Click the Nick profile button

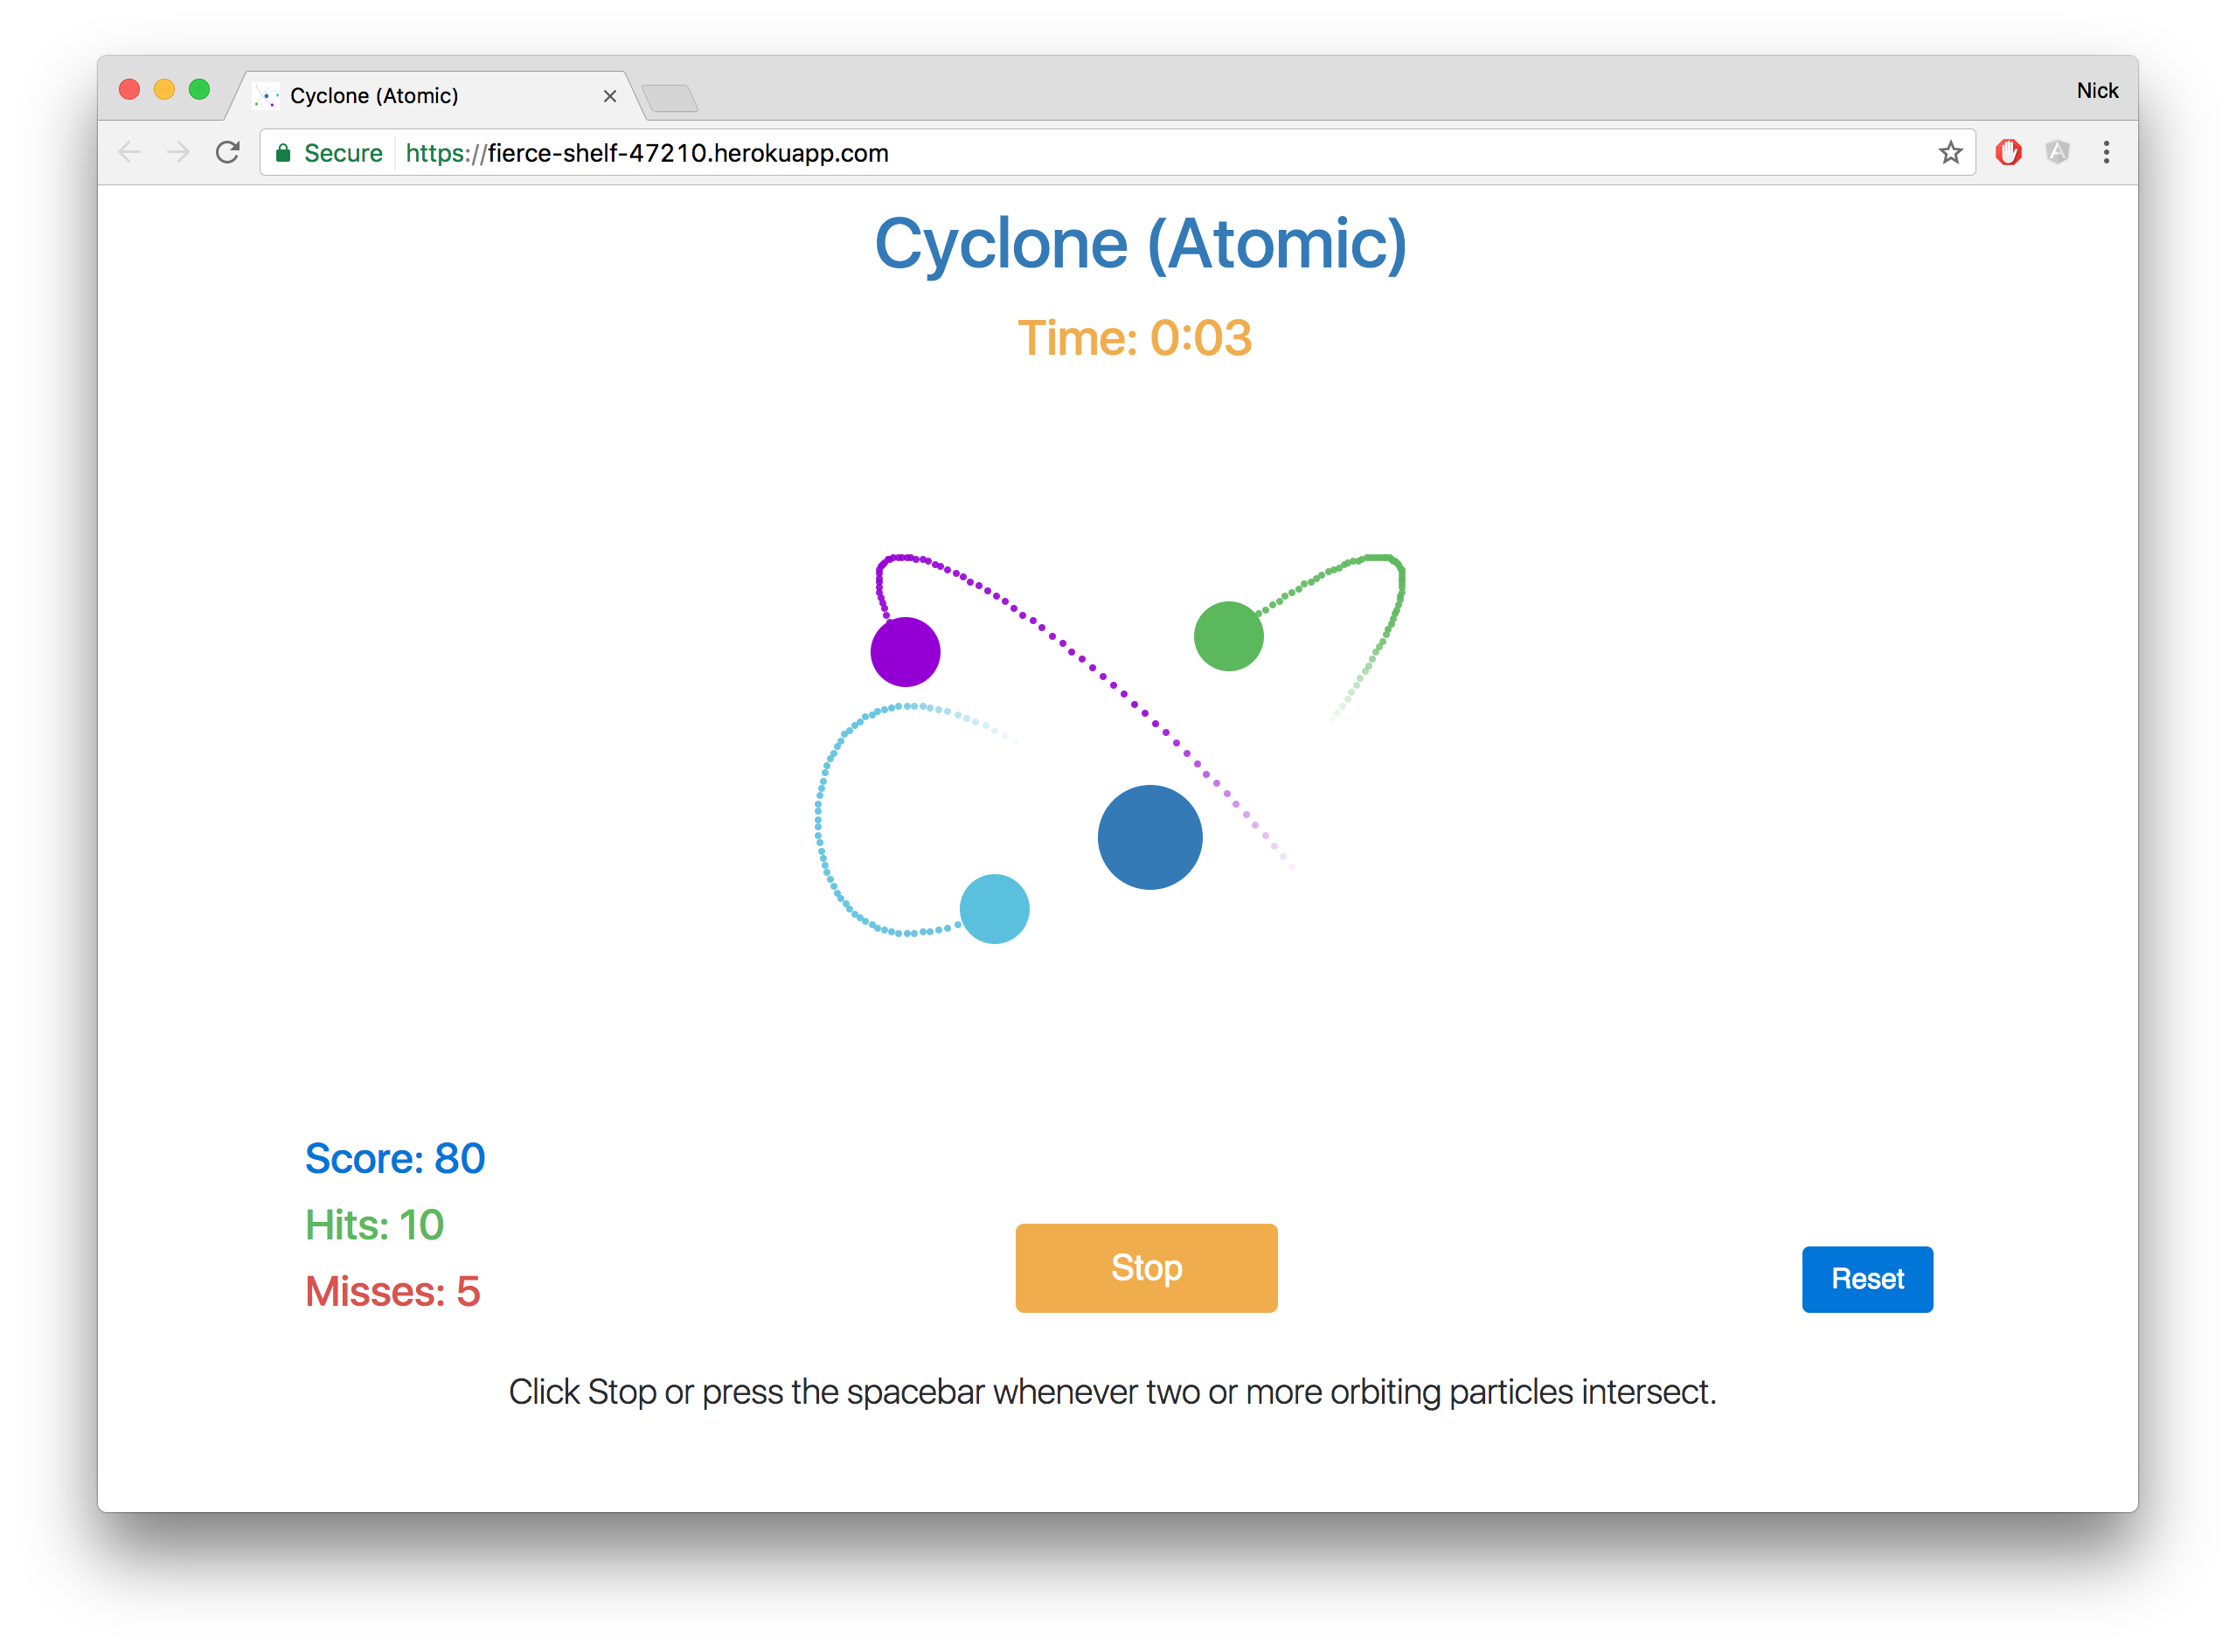click(x=2097, y=91)
